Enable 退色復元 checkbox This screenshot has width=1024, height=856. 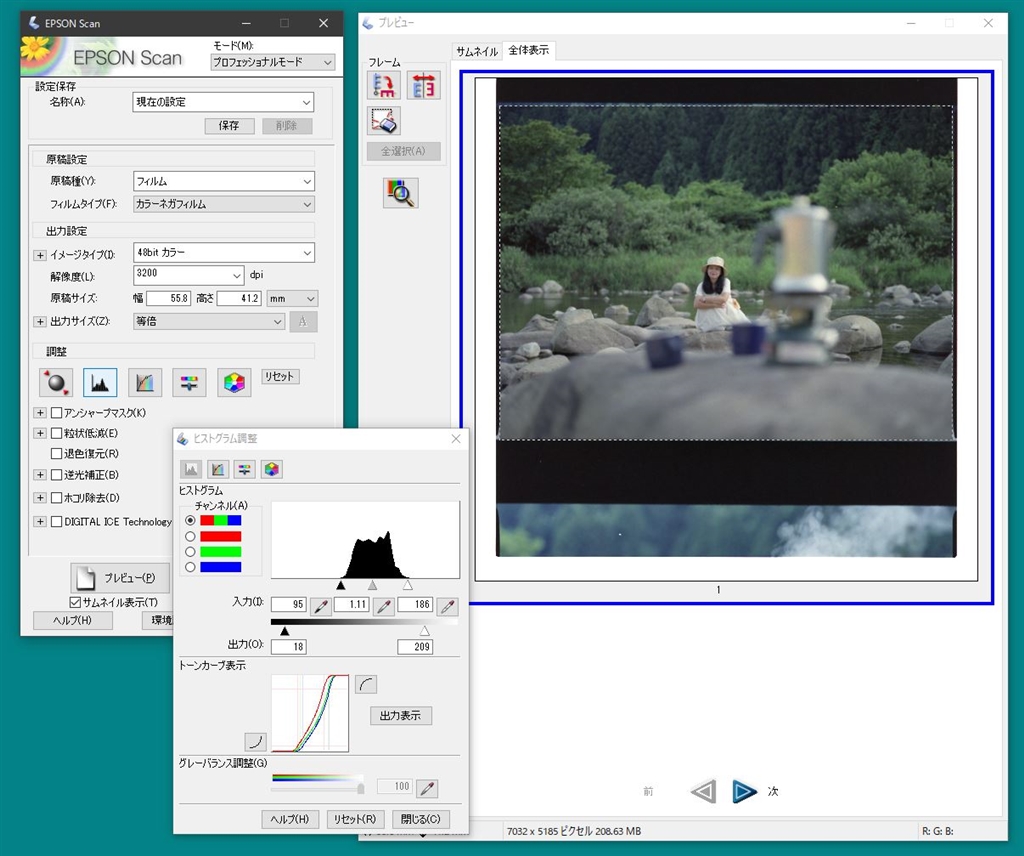click(57, 453)
